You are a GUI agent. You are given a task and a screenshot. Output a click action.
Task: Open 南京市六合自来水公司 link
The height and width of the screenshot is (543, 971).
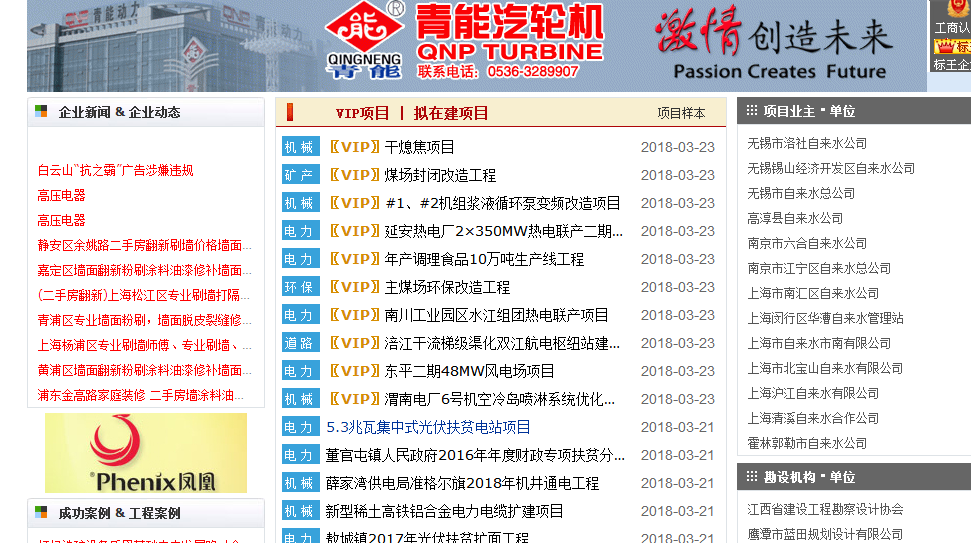[x=807, y=243]
